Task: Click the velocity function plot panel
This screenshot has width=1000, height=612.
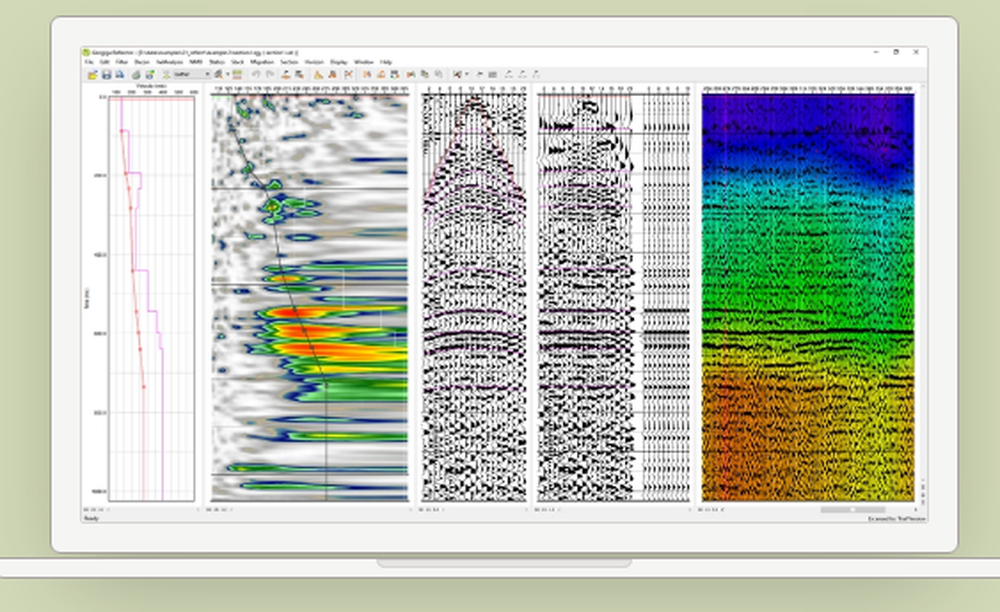Action: click(152, 298)
